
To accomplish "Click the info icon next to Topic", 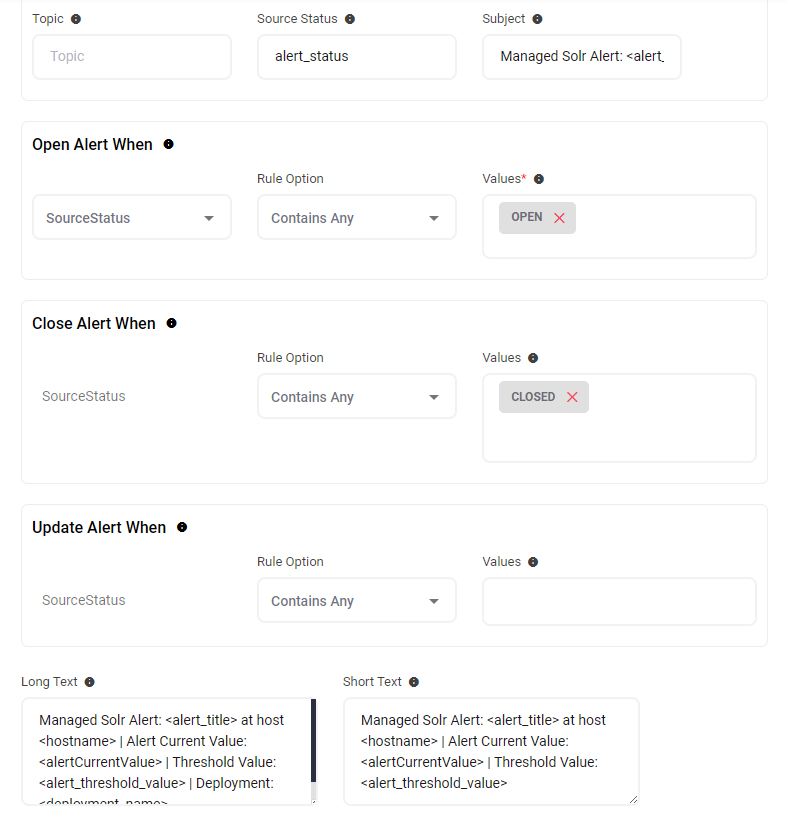I will (x=76, y=19).
